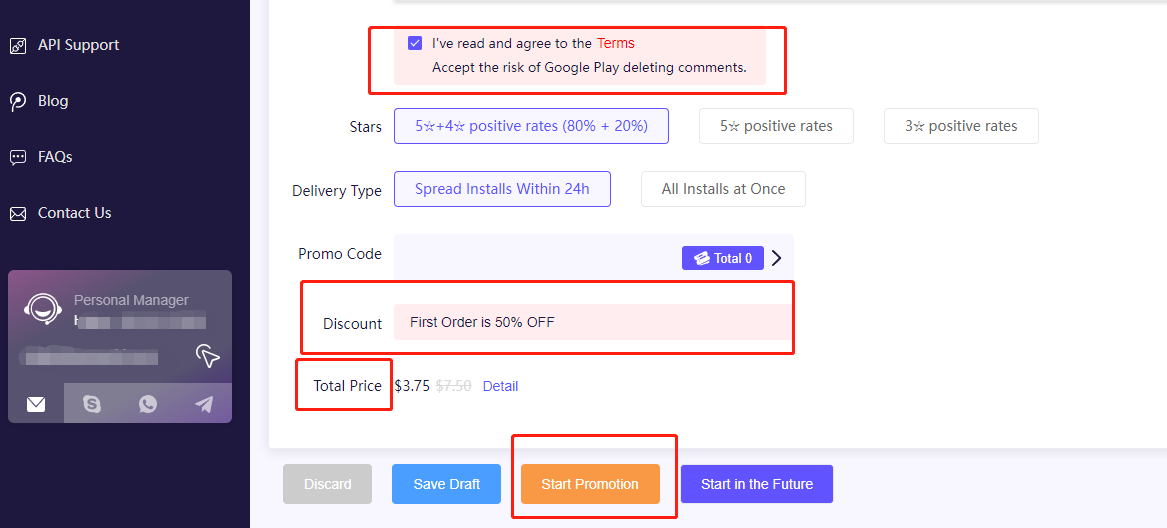Select All Installs at Once delivery
The height and width of the screenshot is (528, 1167).
coord(723,189)
